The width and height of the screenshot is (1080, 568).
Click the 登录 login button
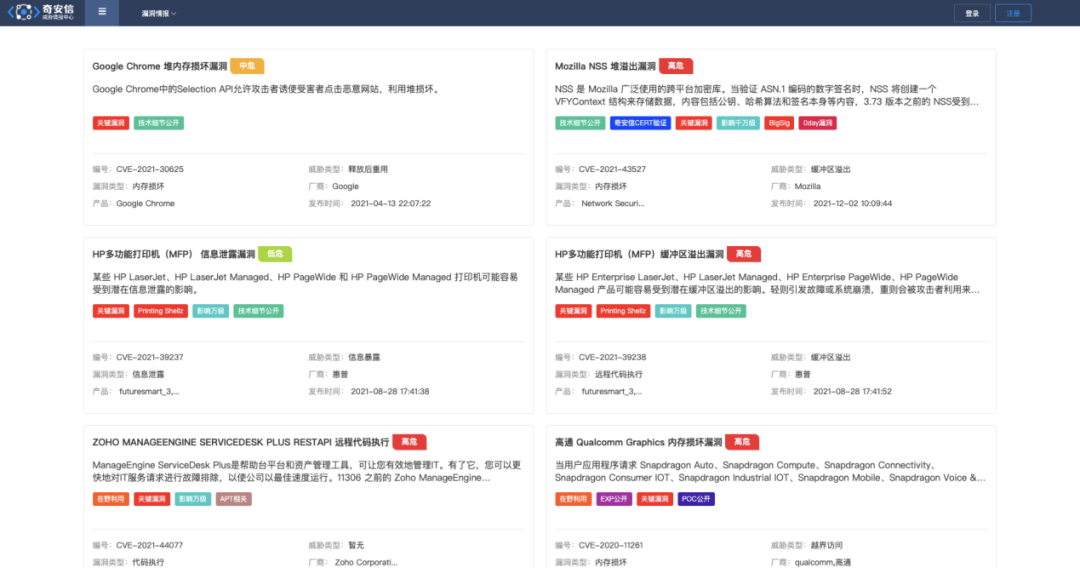(972, 13)
